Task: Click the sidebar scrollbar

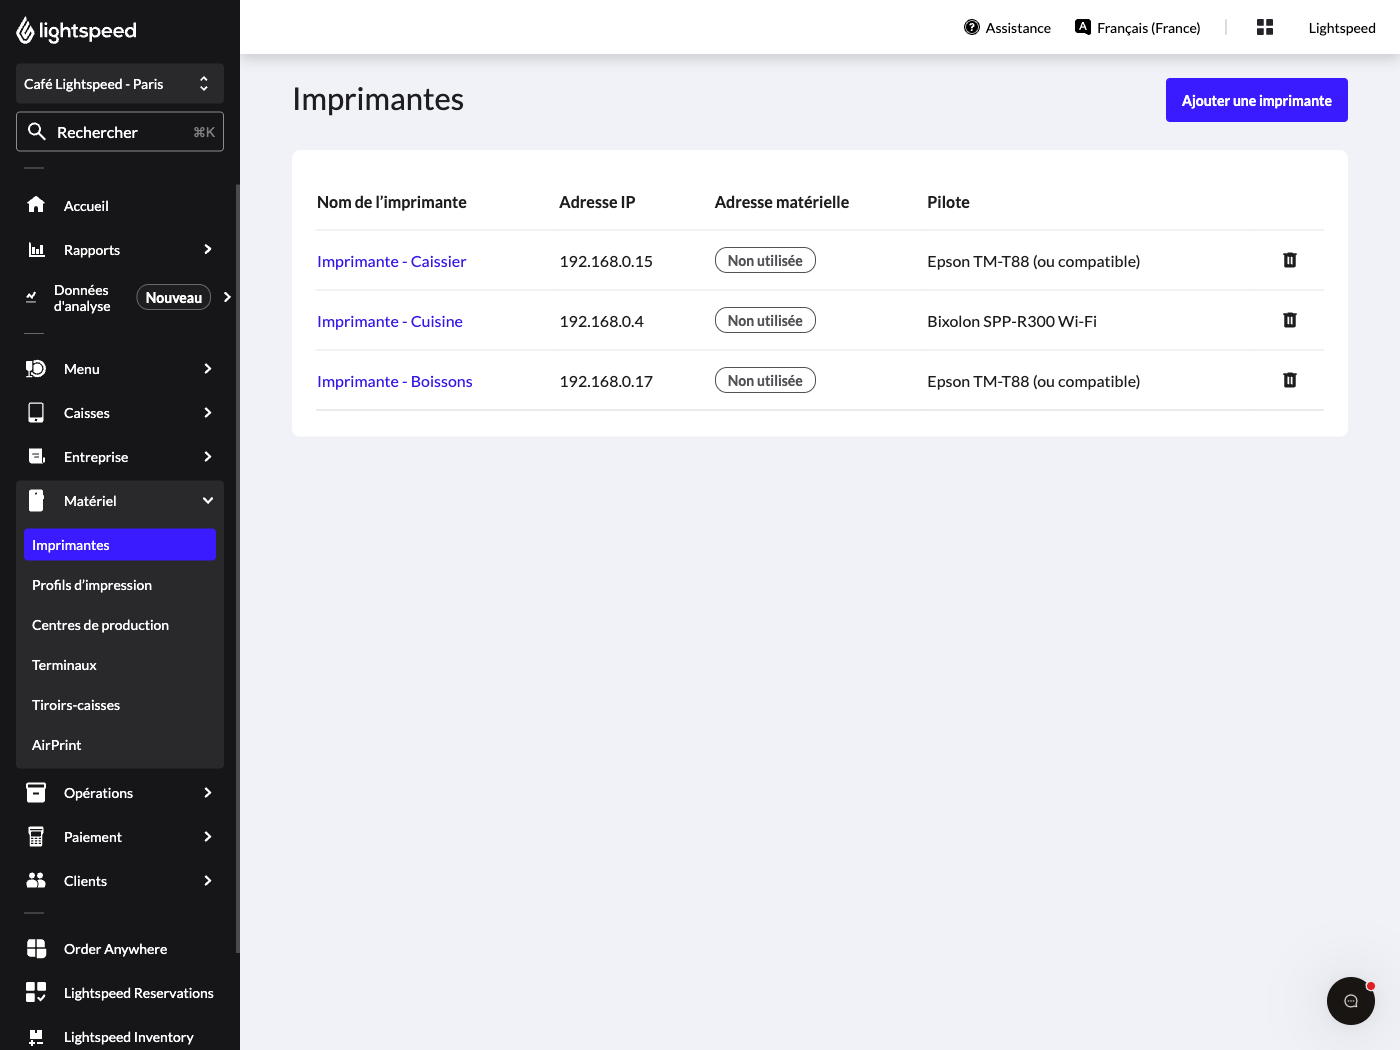Action: [x=237, y=568]
